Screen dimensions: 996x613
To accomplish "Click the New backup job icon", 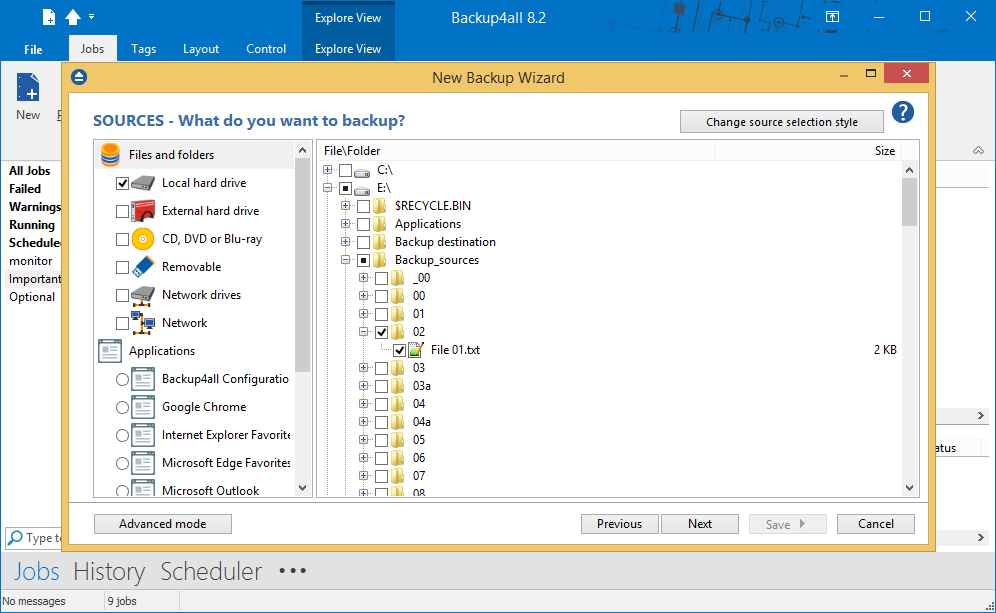I will 28,90.
